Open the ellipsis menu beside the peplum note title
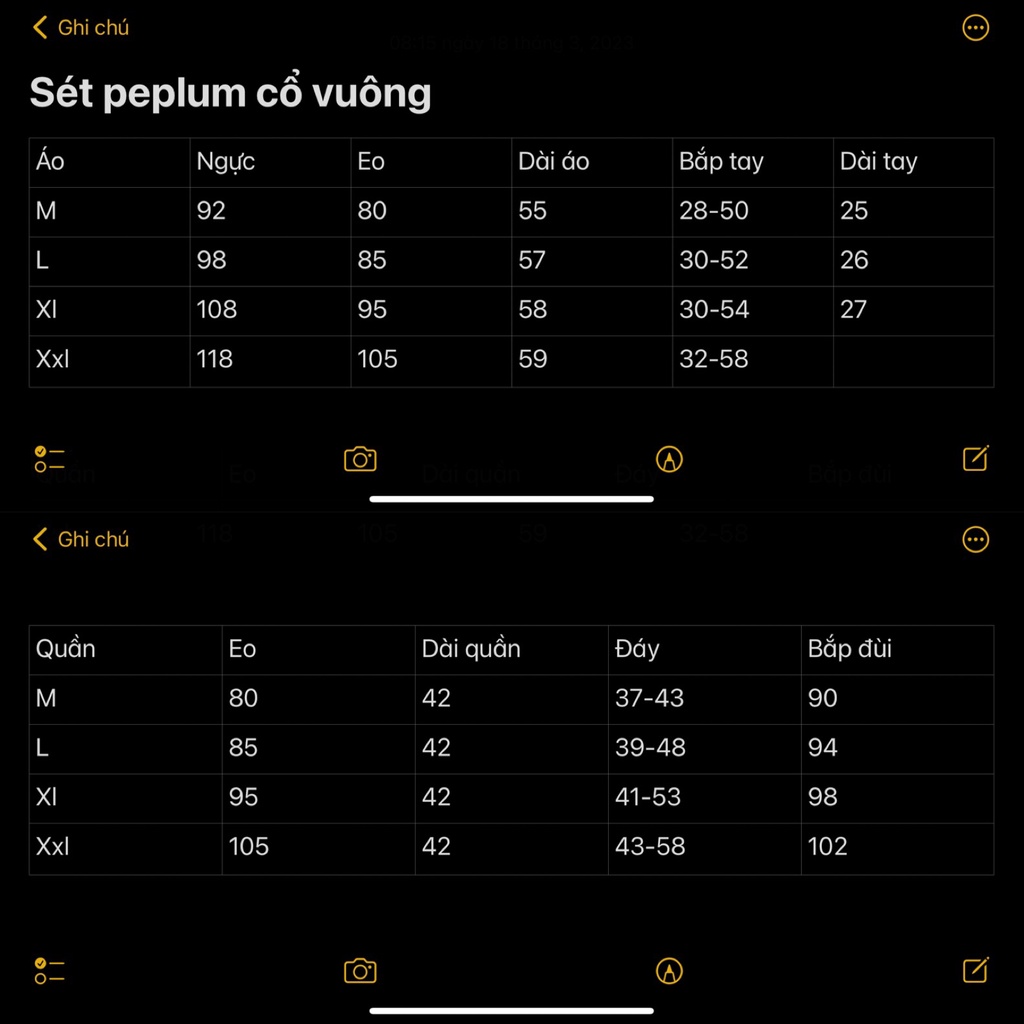 [975, 28]
